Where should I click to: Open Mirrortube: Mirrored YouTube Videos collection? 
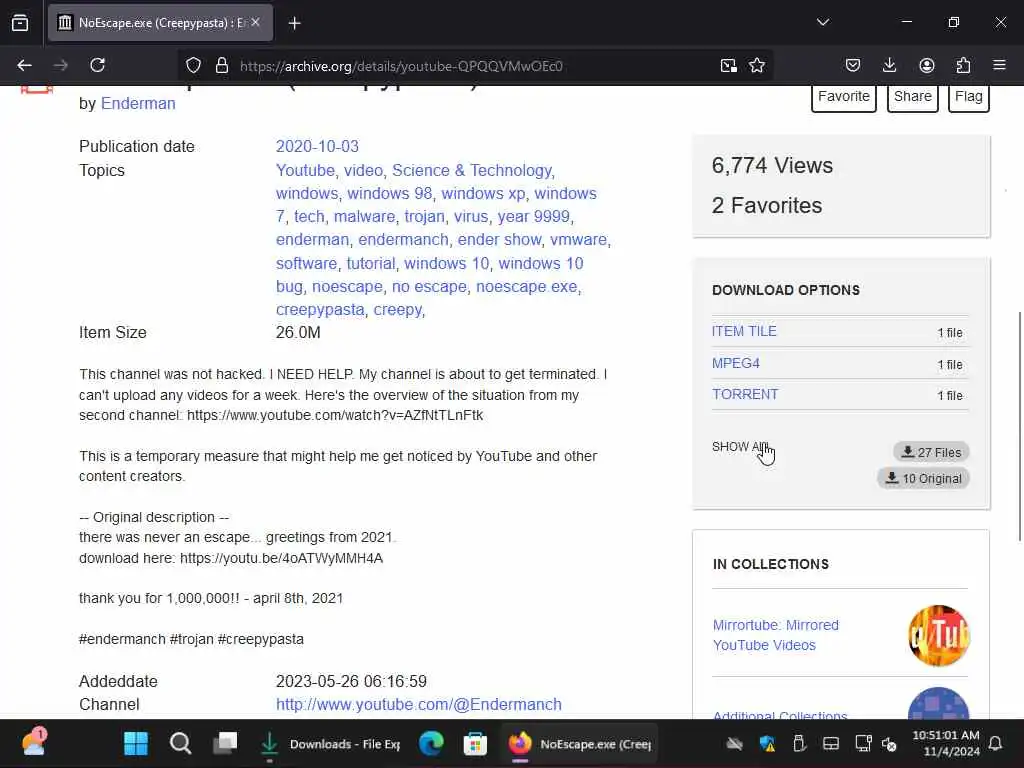point(776,635)
